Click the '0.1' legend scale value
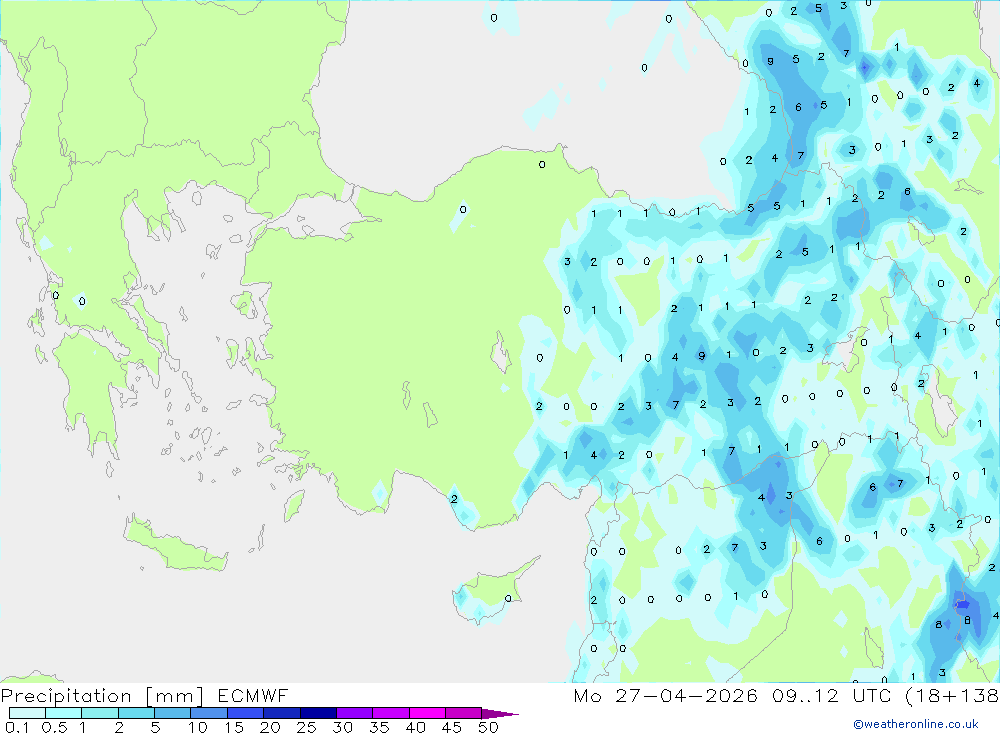1000x733 pixels. pyautogui.click(x=17, y=727)
